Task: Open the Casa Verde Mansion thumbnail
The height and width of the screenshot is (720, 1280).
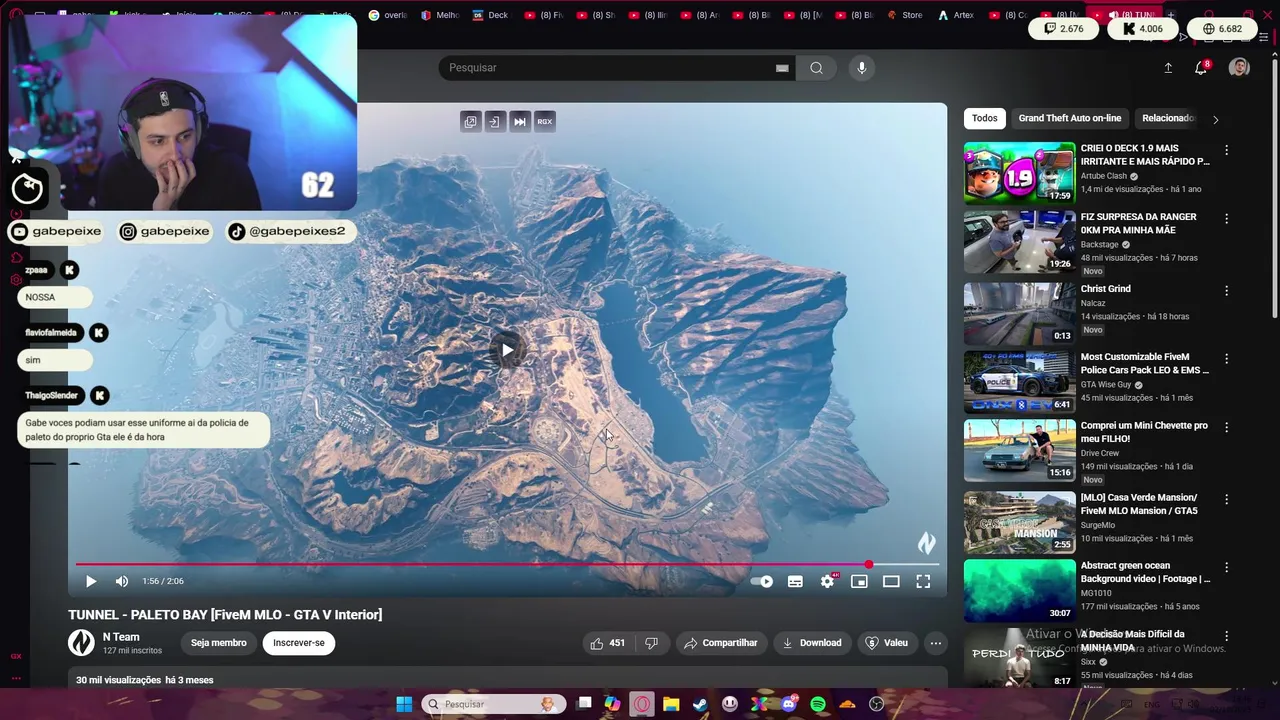Action: coord(1019,522)
